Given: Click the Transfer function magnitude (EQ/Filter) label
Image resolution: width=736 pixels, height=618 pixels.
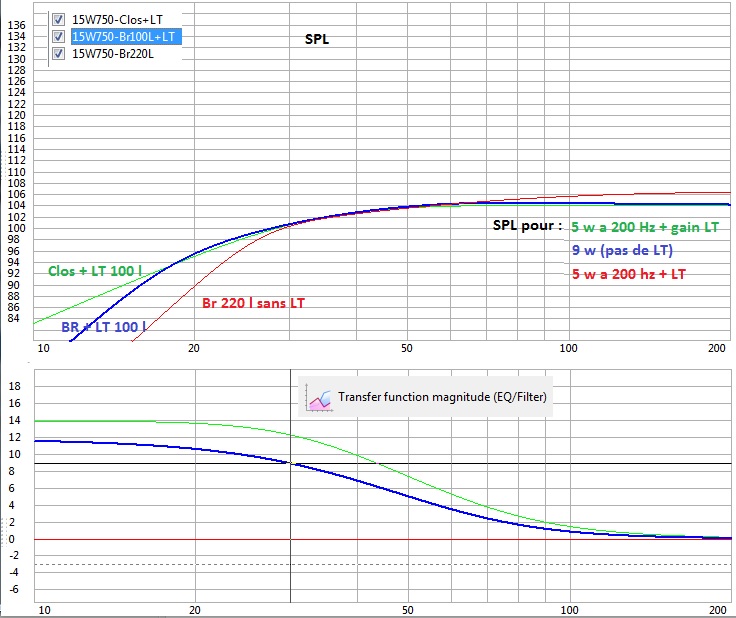Looking at the screenshot, I should (x=442, y=397).
